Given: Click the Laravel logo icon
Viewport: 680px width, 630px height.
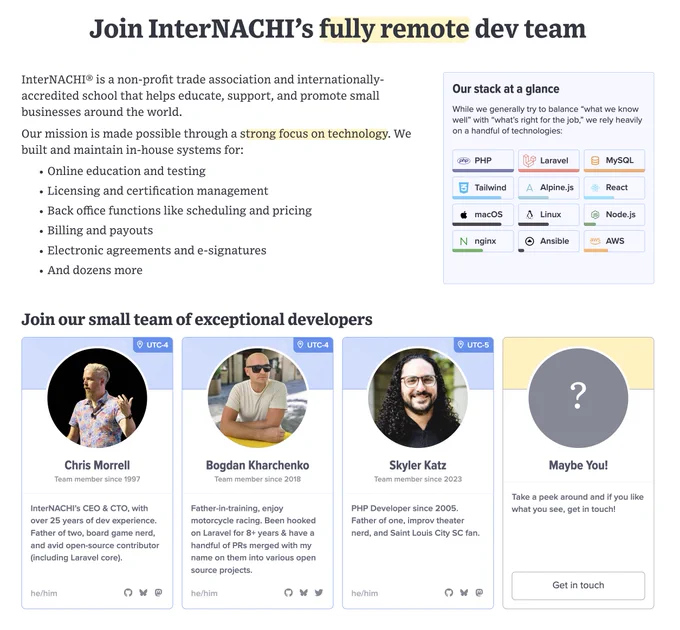Looking at the screenshot, I should 529,160.
